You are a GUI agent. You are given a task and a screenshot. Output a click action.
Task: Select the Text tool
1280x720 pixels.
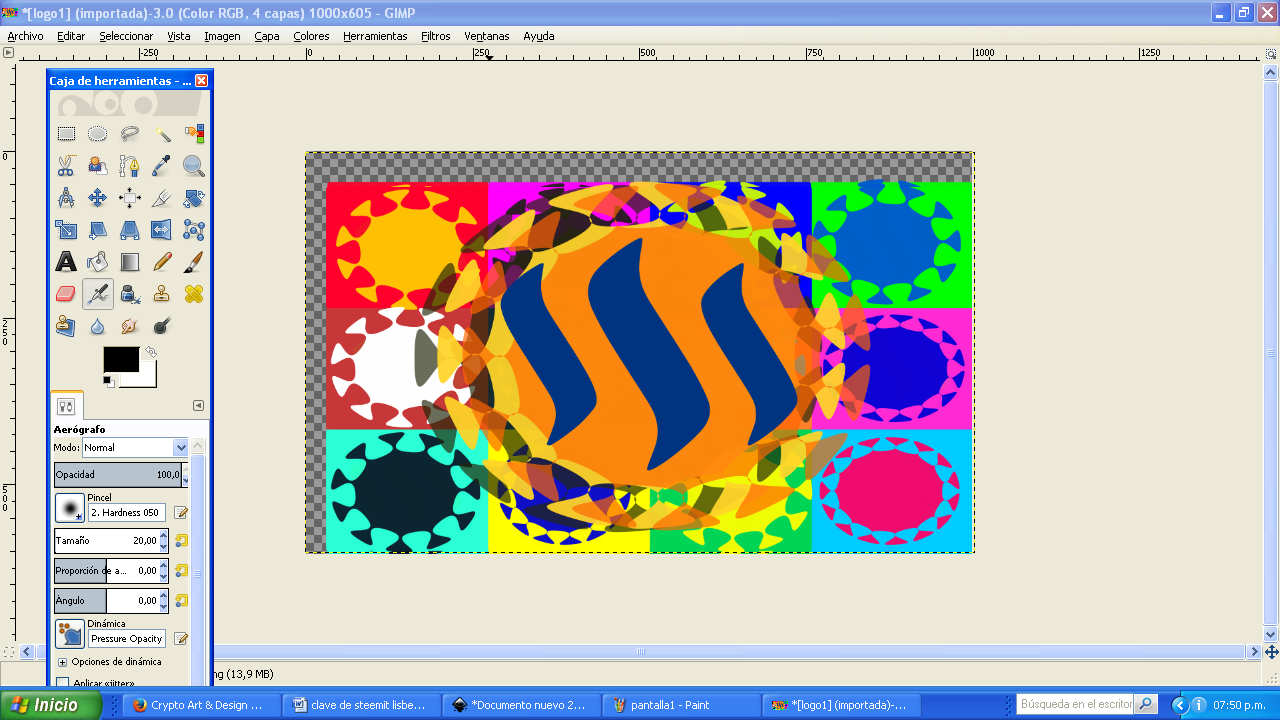click(x=65, y=261)
